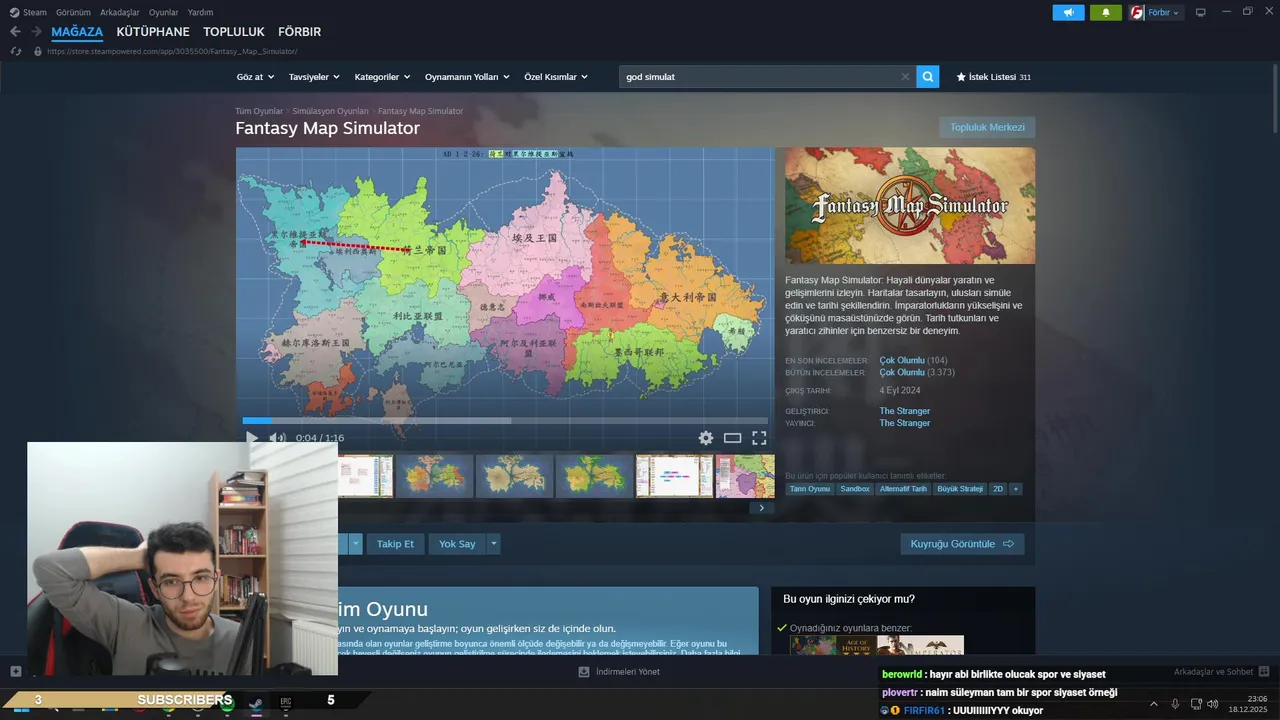Screen dimensions: 1280x720
Task: Click the add game plus icon
Action: (15, 671)
